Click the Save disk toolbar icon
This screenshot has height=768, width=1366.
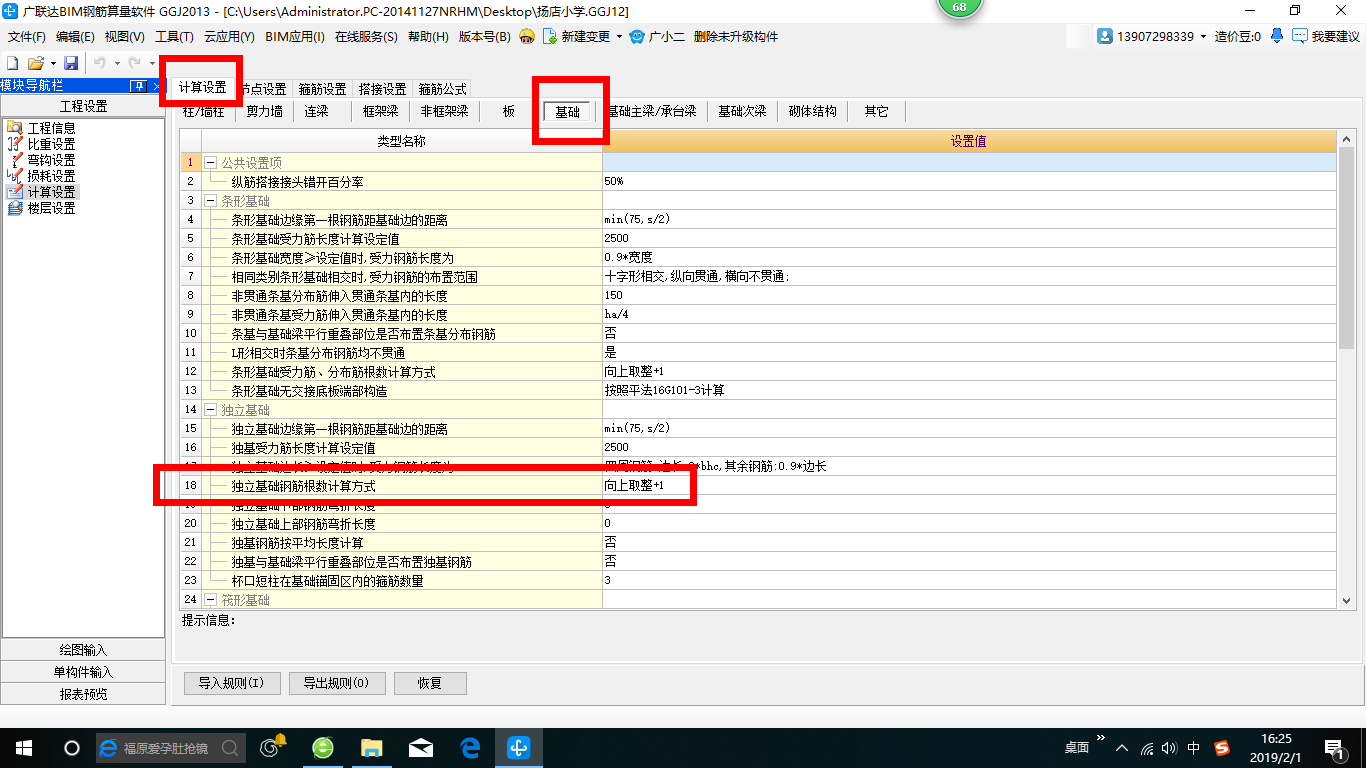point(71,63)
